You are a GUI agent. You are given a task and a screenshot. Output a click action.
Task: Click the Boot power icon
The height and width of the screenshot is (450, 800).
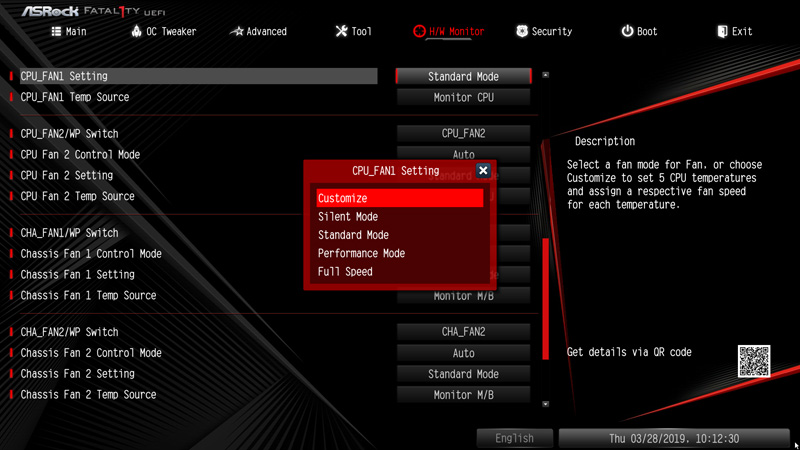click(x=627, y=31)
